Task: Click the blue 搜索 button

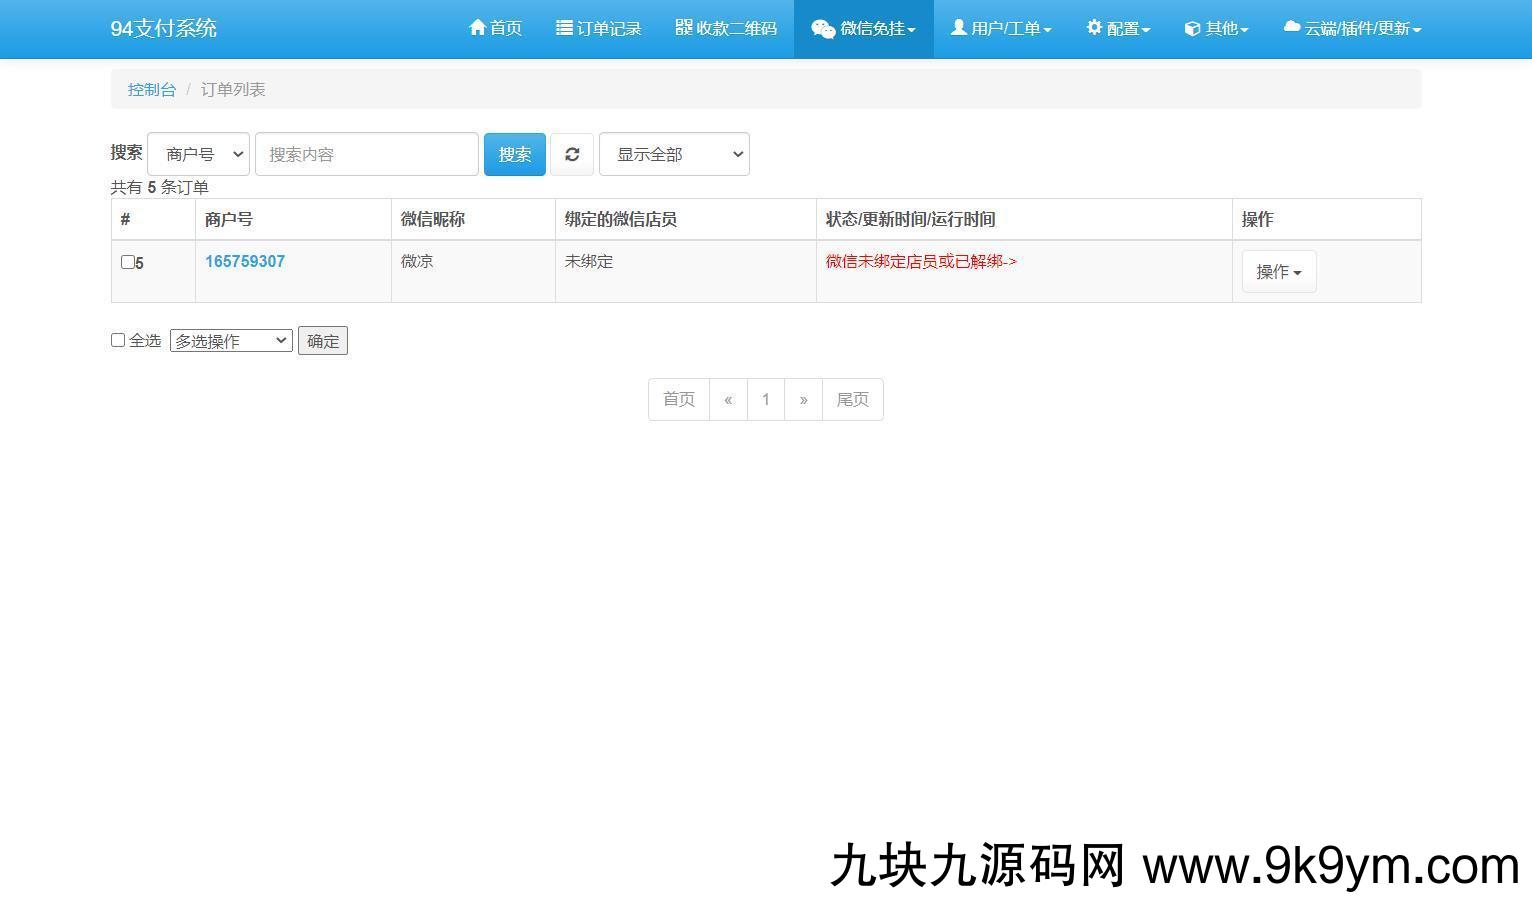Action: [x=514, y=154]
